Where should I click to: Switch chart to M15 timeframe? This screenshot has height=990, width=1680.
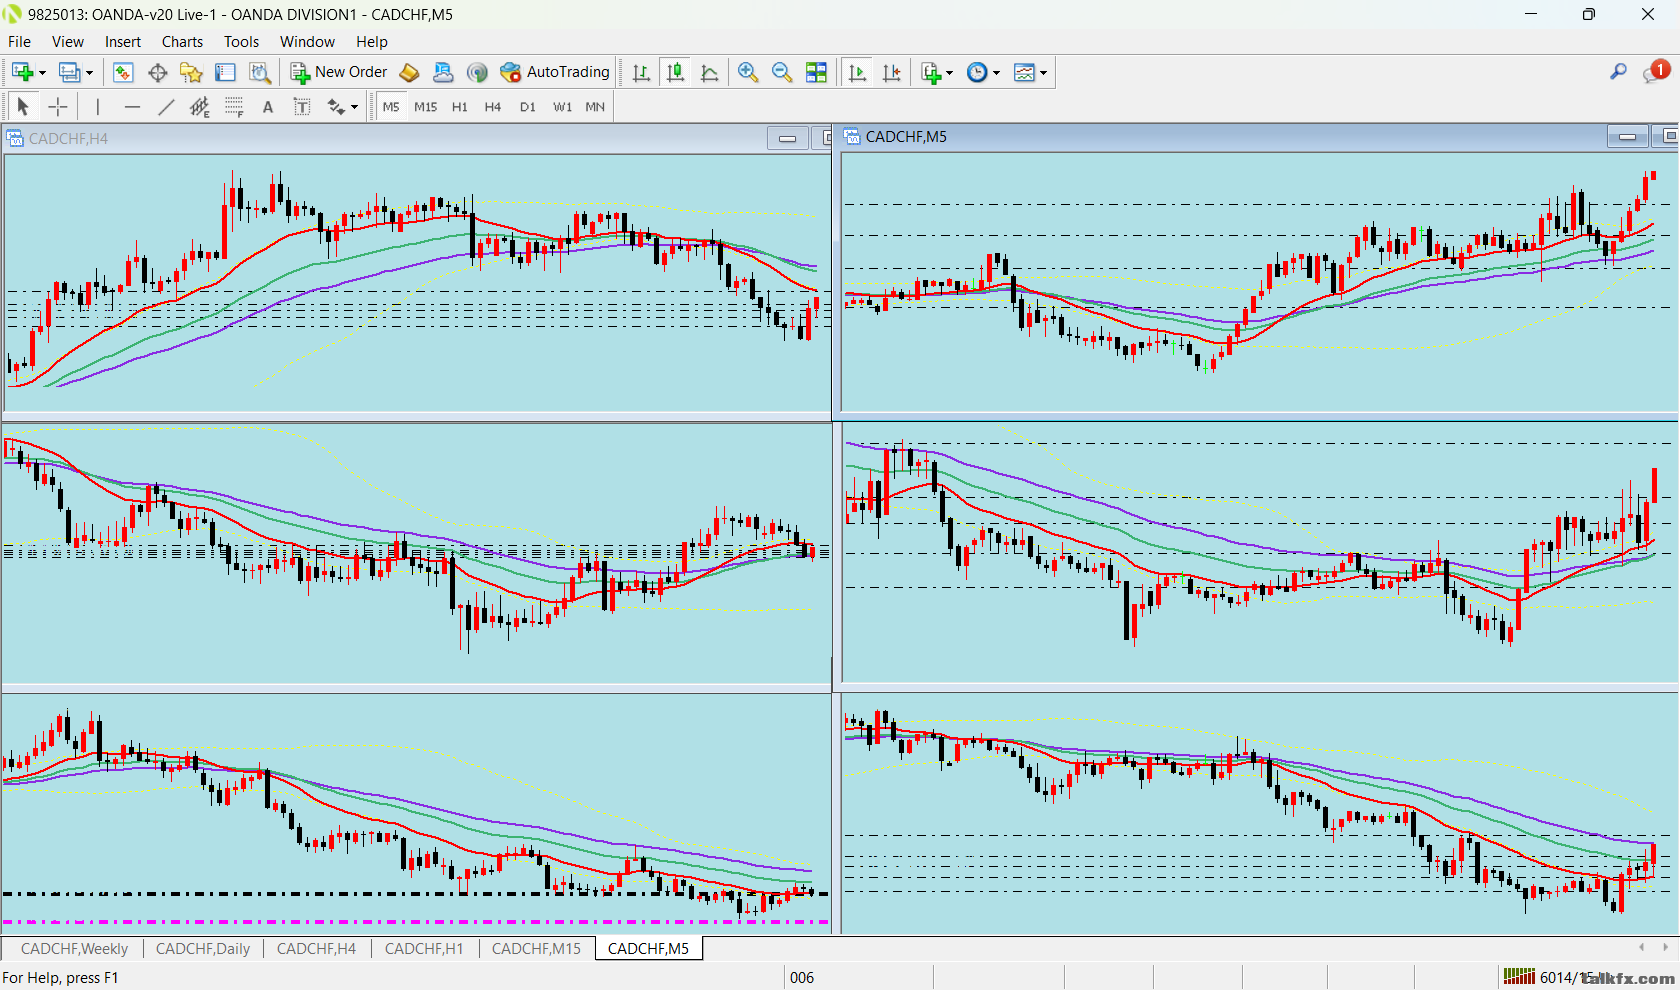point(426,107)
